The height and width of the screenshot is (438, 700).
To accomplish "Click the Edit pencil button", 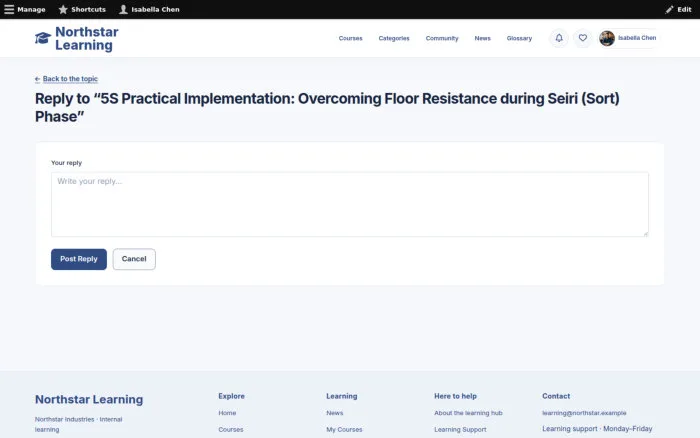I will pyautogui.click(x=678, y=9).
